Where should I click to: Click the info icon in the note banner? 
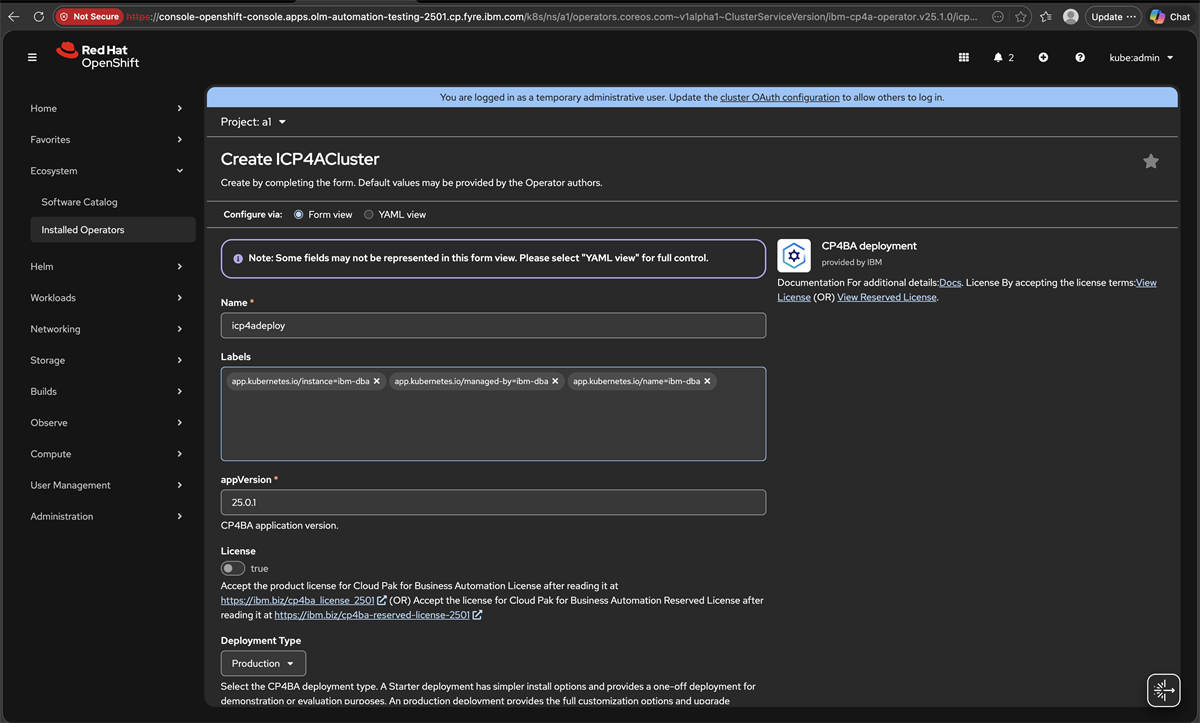pos(238,258)
